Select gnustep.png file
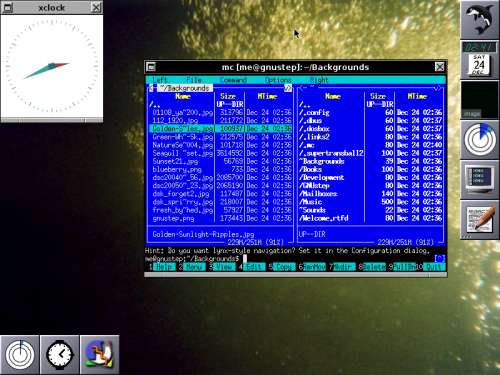The image size is (500, 375). click(220, 218)
